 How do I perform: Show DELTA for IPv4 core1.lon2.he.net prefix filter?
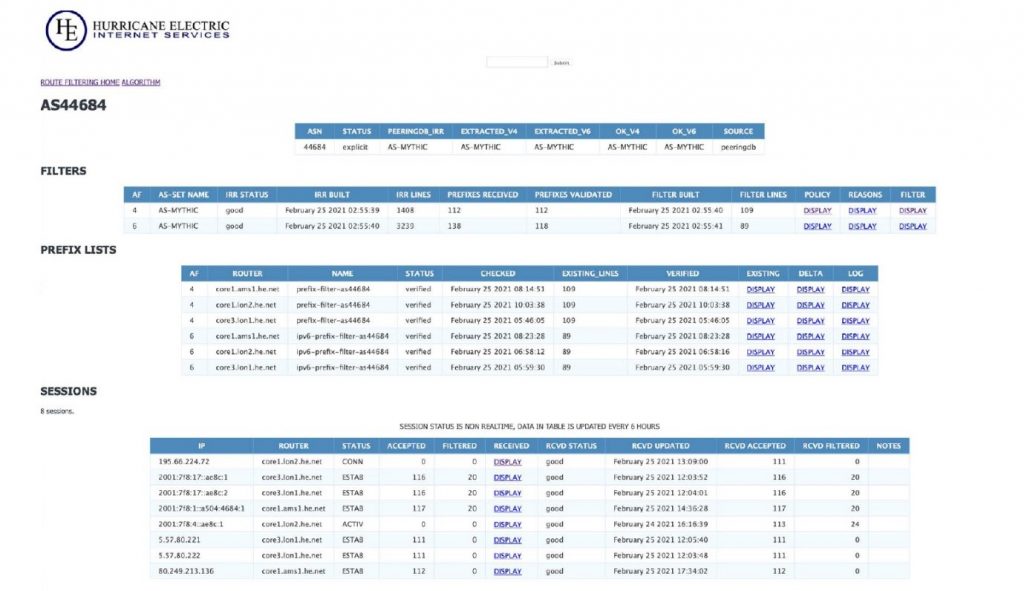(x=810, y=305)
